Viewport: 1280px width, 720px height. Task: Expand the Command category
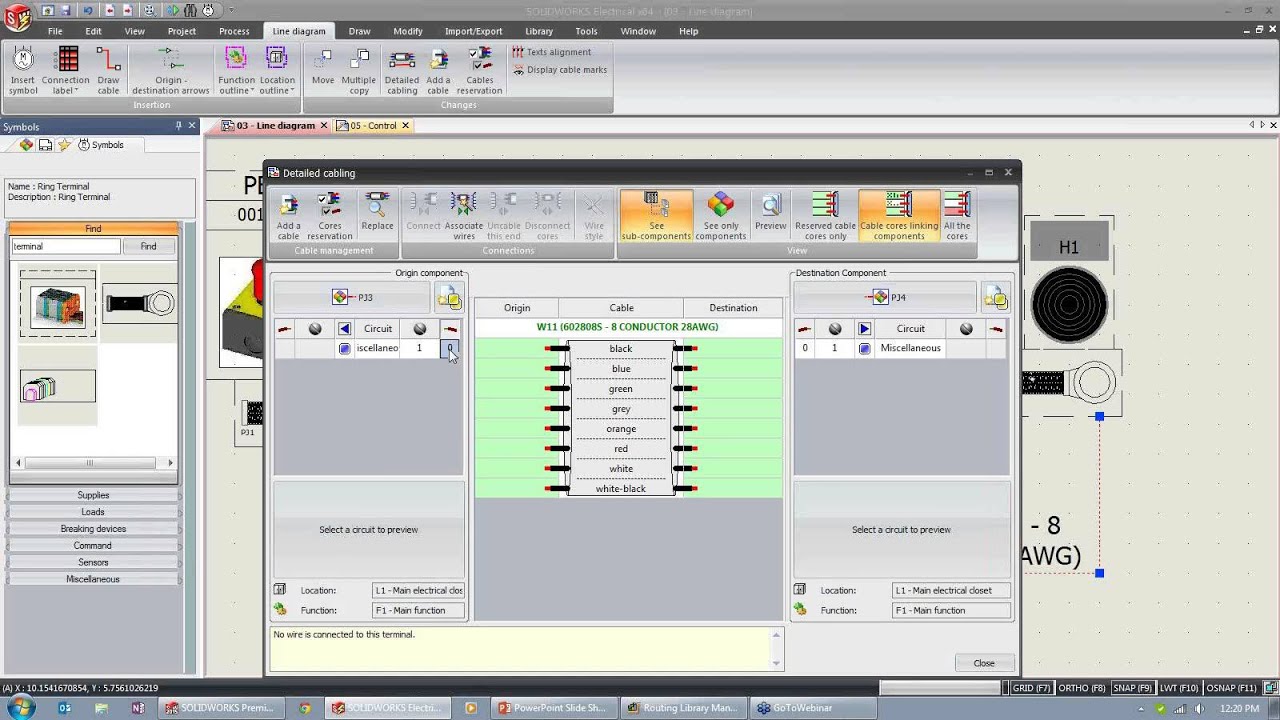point(93,546)
